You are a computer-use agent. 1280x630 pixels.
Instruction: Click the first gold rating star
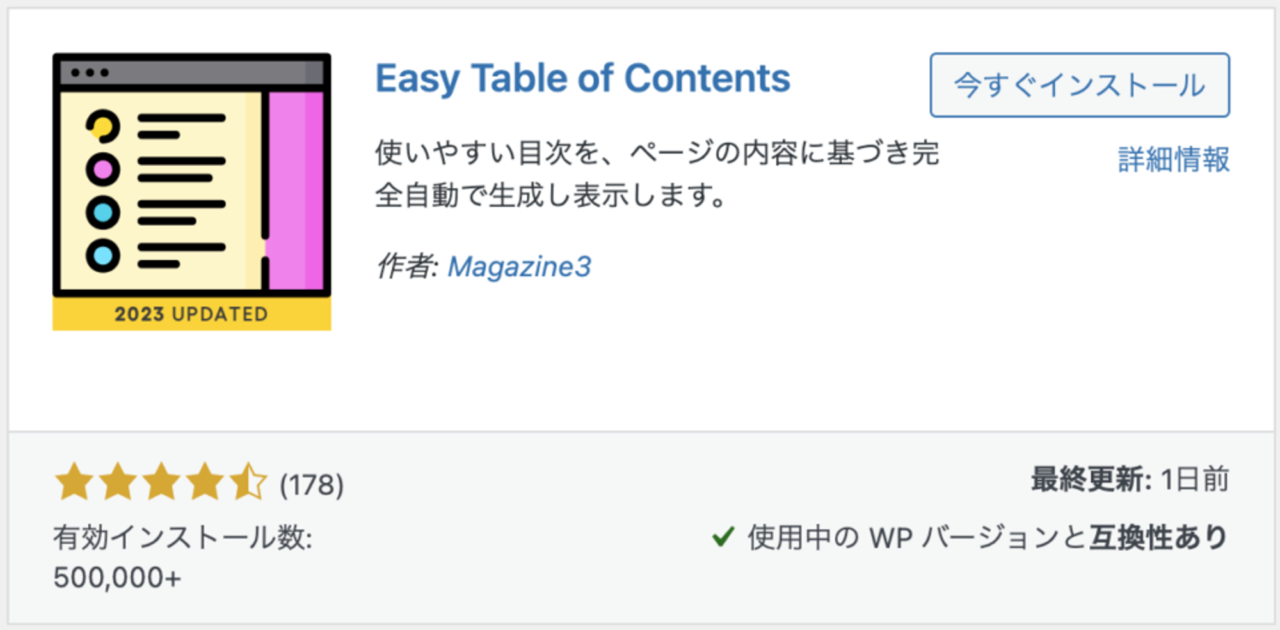(x=74, y=485)
